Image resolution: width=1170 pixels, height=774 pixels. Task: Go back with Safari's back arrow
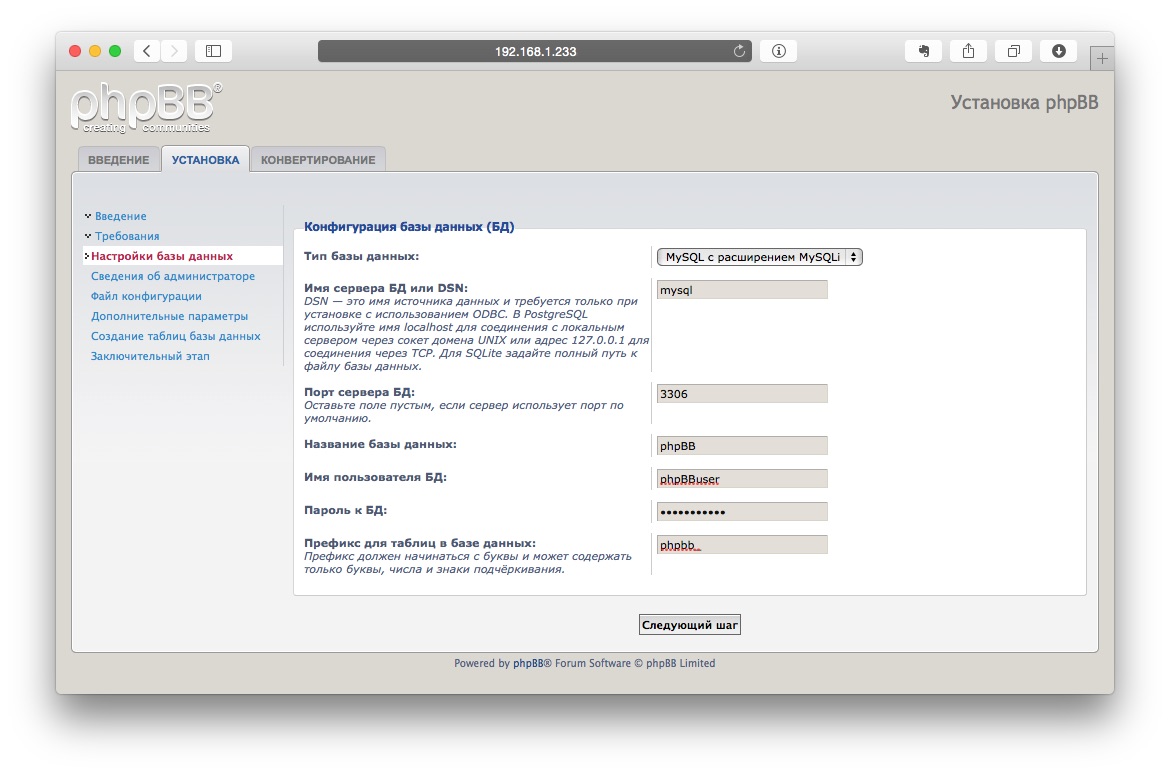point(147,51)
